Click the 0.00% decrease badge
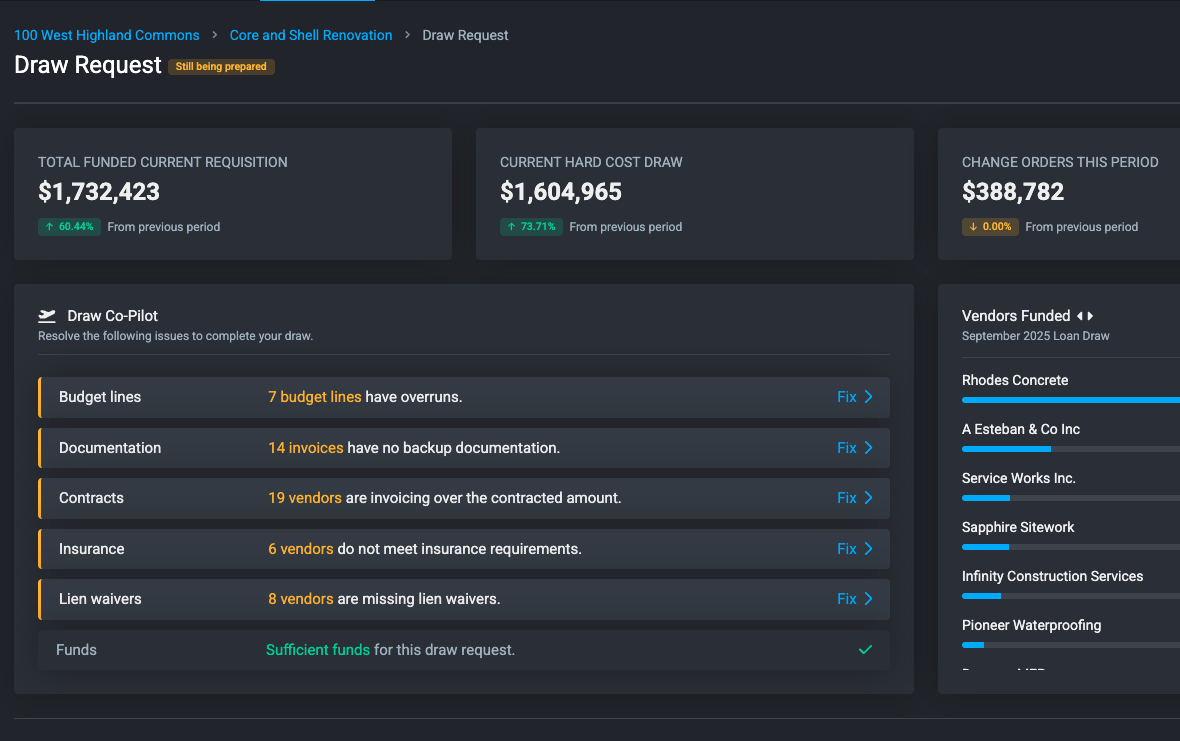This screenshot has height=741, width=1180. coord(990,227)
